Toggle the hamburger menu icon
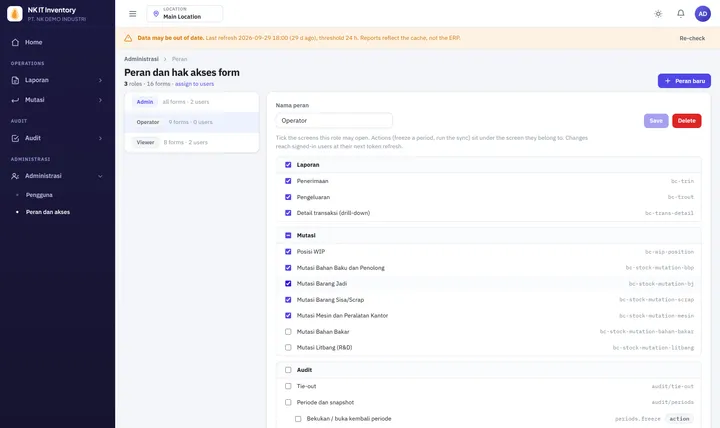This screenshot has width=720, height=428. pyautogui.click(x=133, y=14)
